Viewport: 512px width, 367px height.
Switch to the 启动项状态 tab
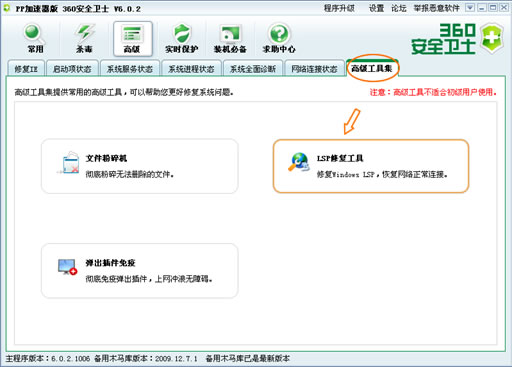click(x=72, y=69)
